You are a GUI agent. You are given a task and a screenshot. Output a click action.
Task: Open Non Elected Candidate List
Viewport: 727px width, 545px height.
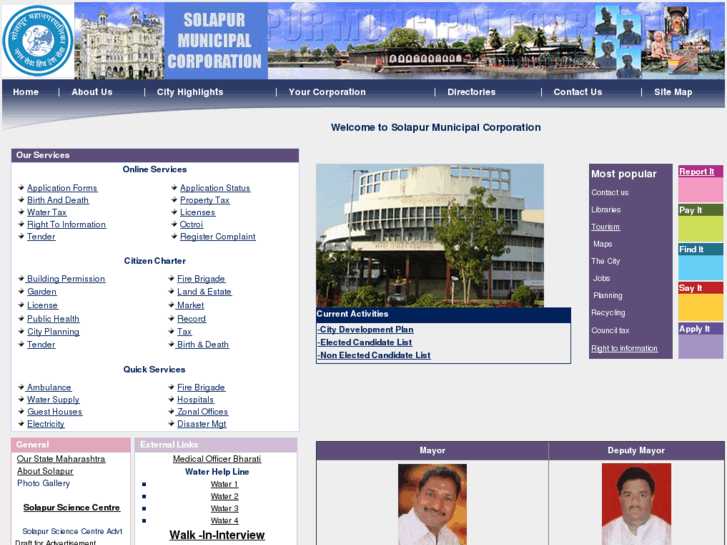[x=374, y=355]
